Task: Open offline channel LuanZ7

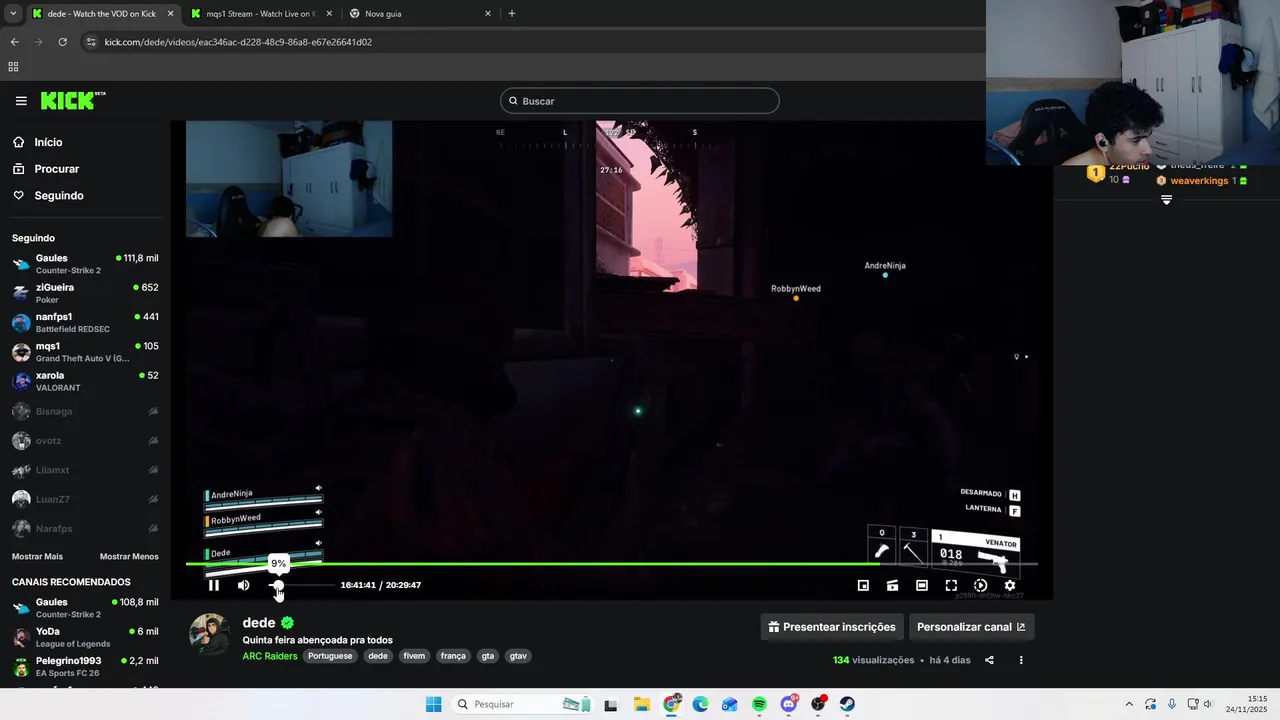Action: 85,499
